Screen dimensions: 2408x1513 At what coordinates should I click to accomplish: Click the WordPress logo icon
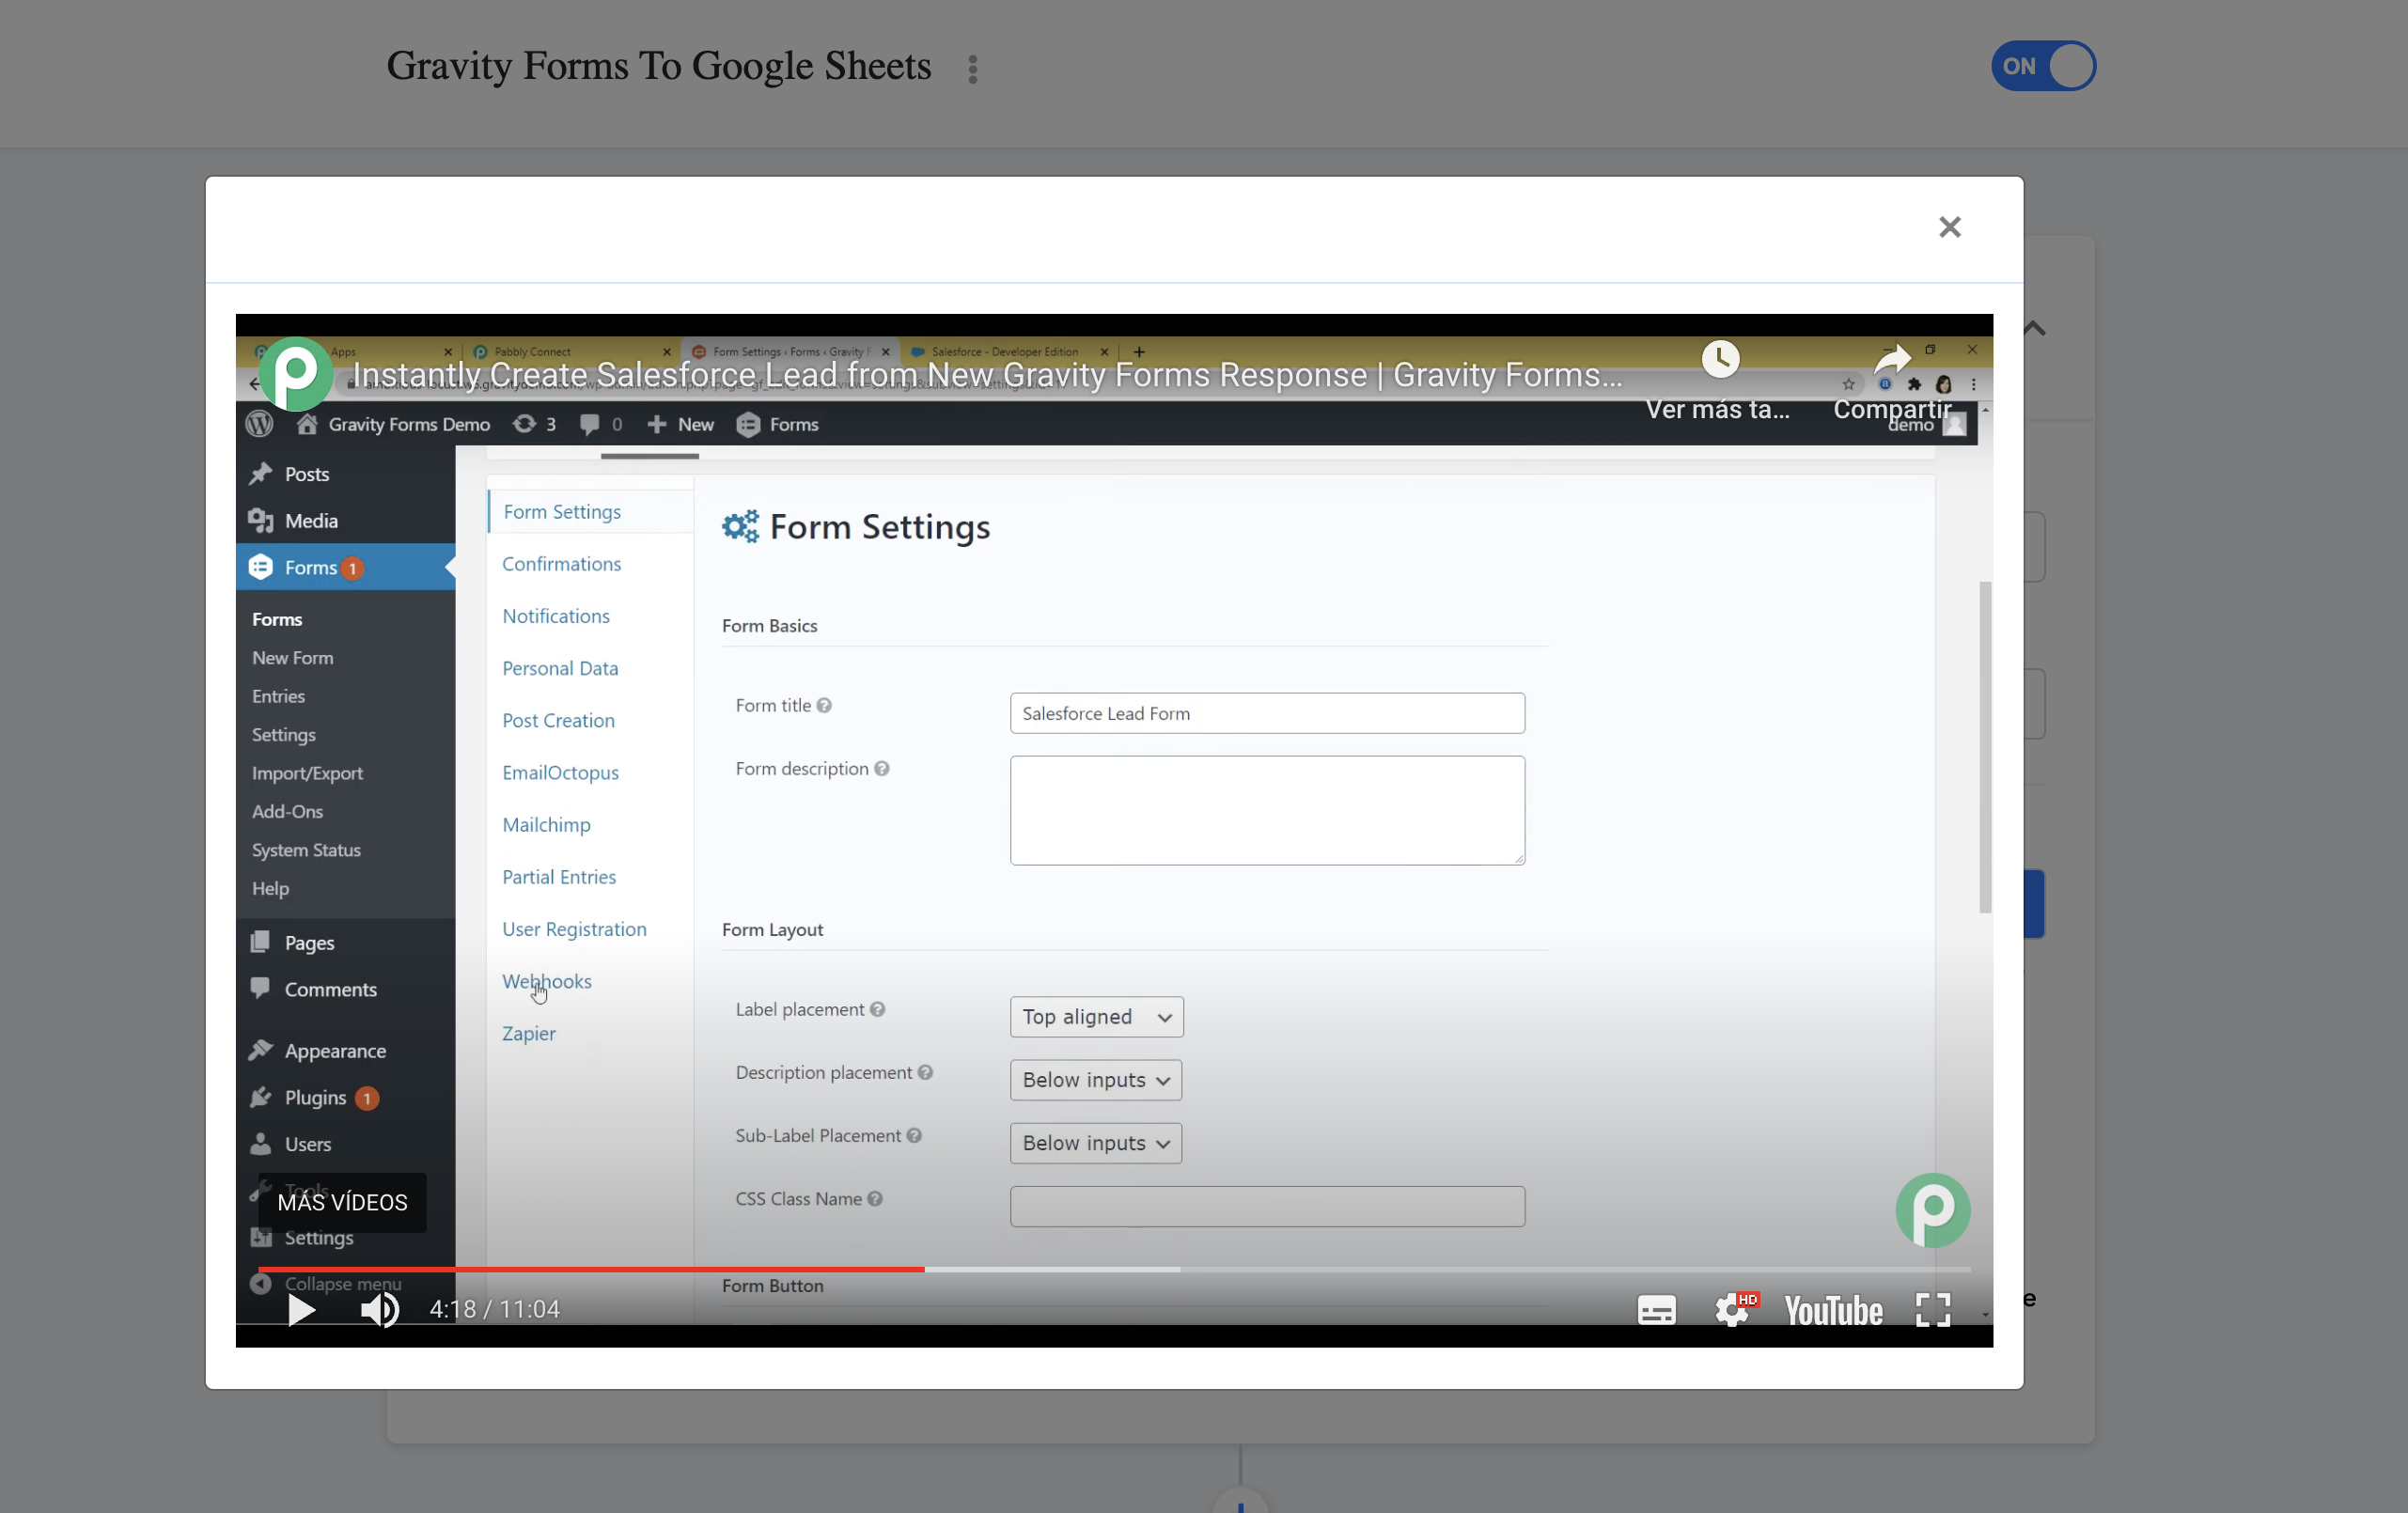[x=259, y=424]
